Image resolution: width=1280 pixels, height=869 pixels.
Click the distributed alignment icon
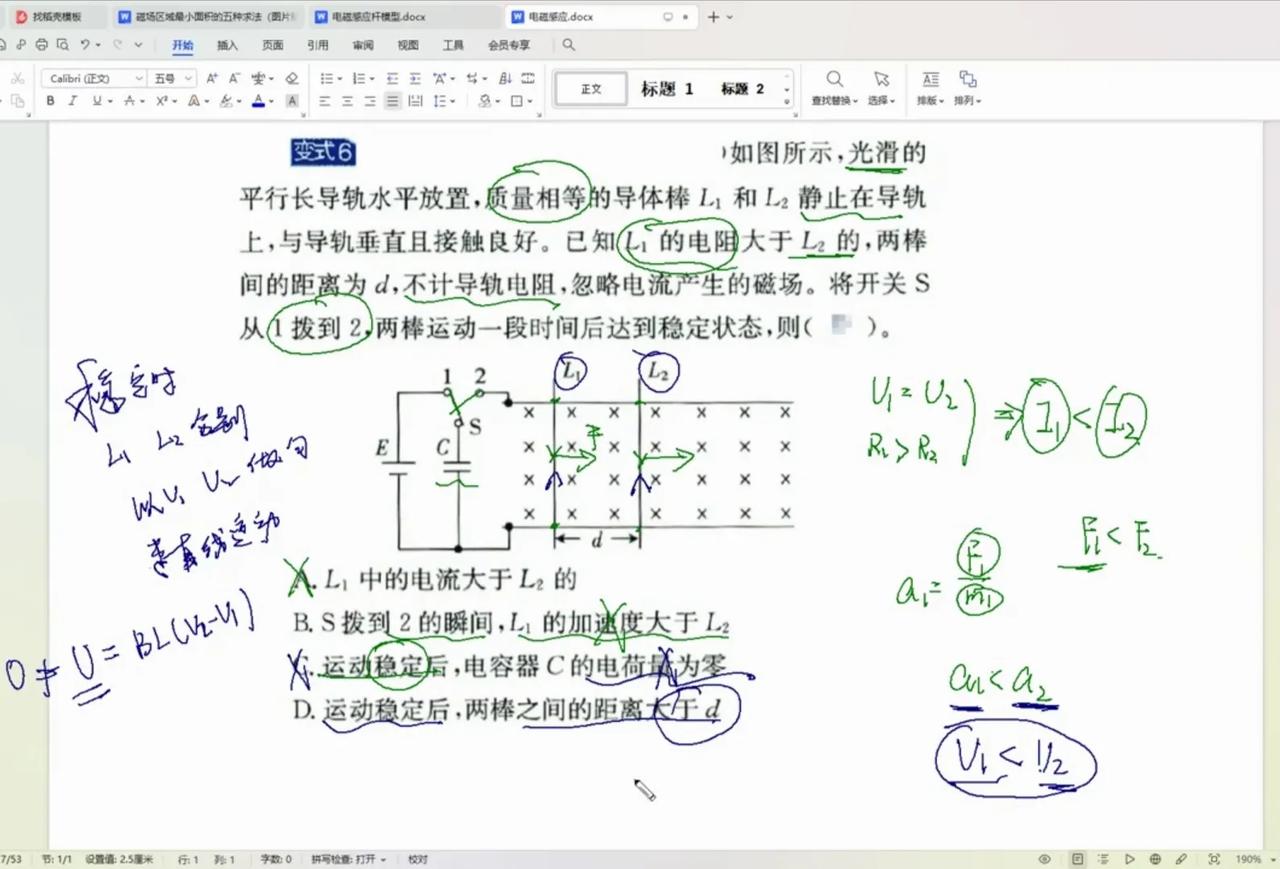pyautogui.click(x=415, y=101)
